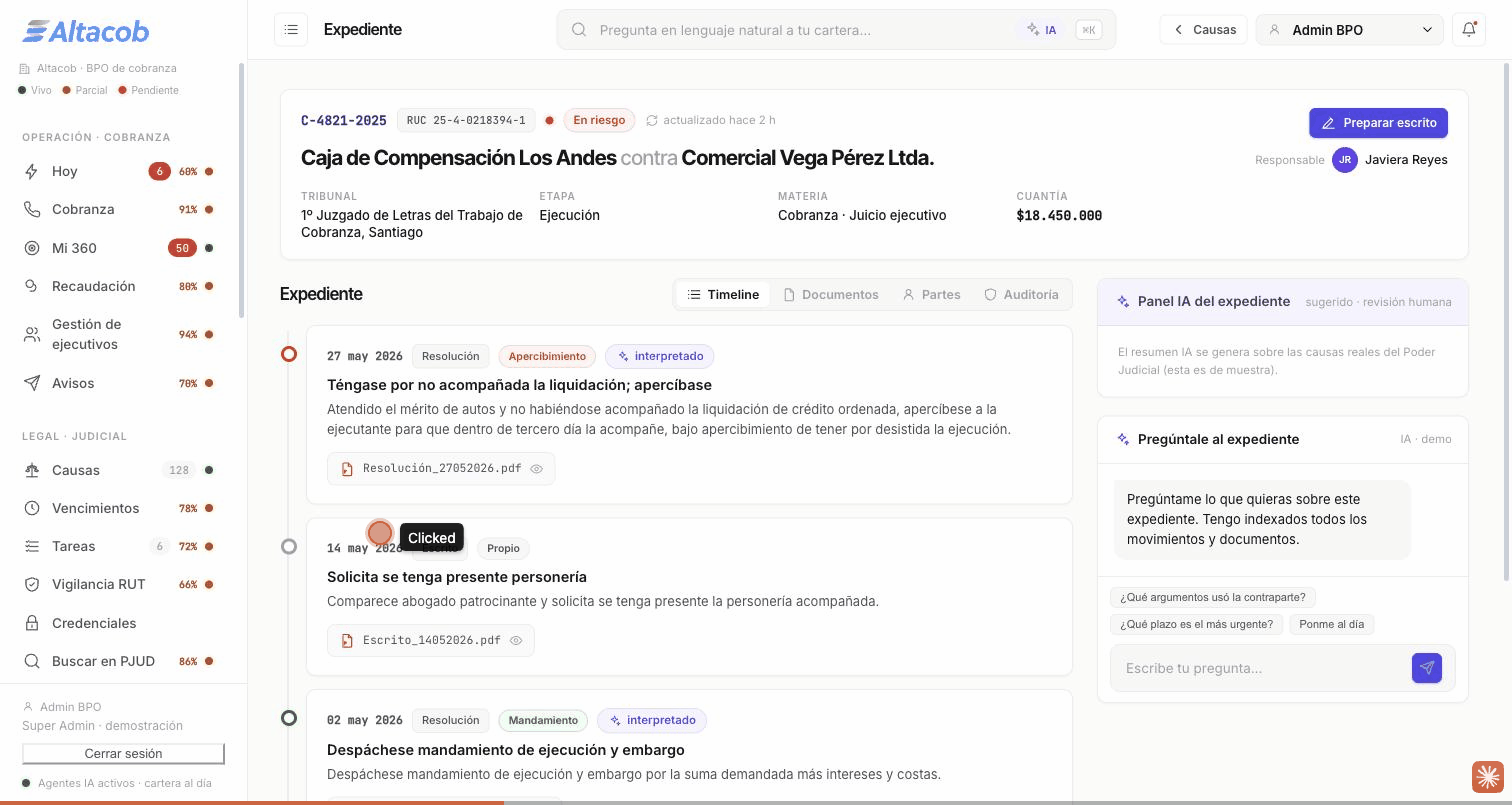Open Recaudación coin icon

click(x=32, y=286)
